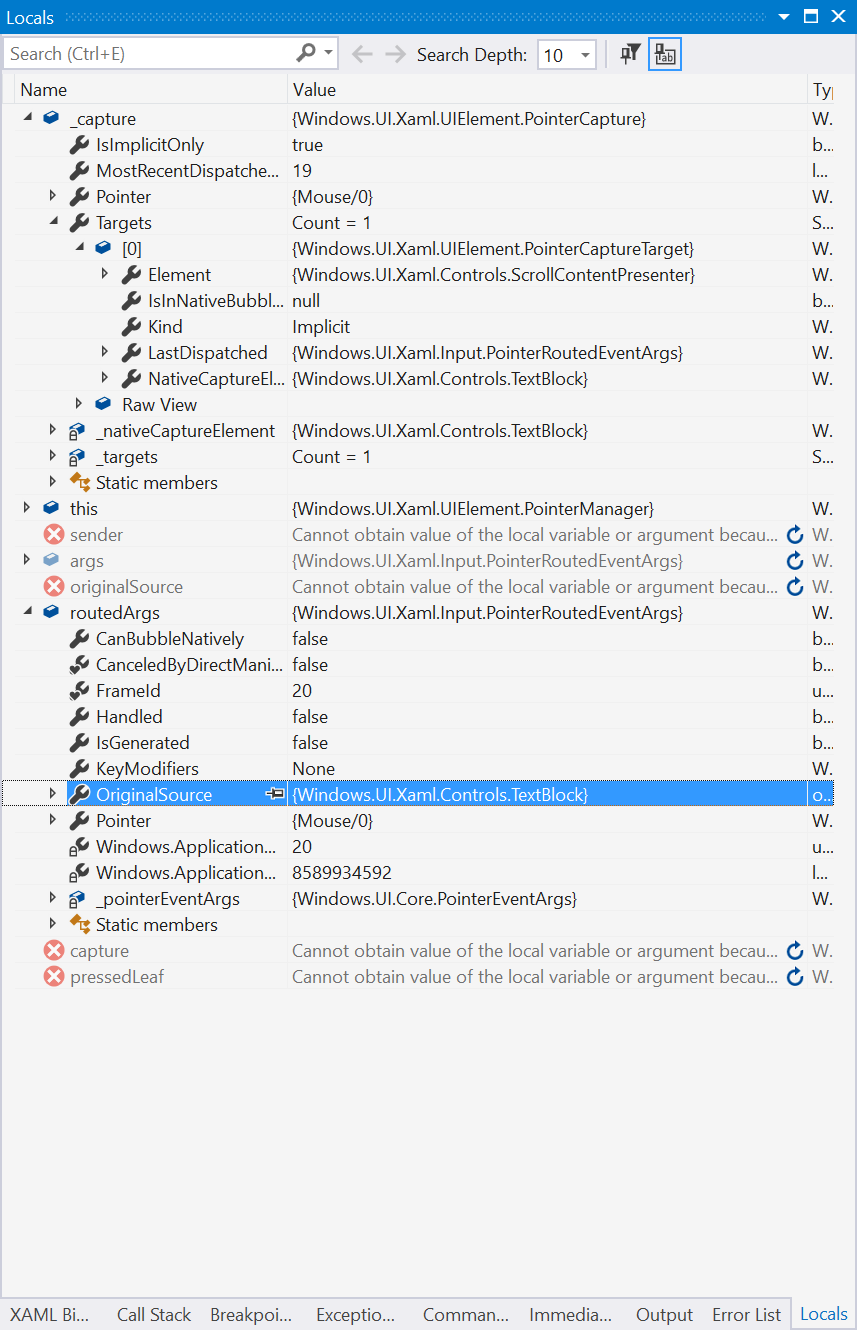Collapse the _capture tree node
The image size is (857, 1330).
coord(26,118)
